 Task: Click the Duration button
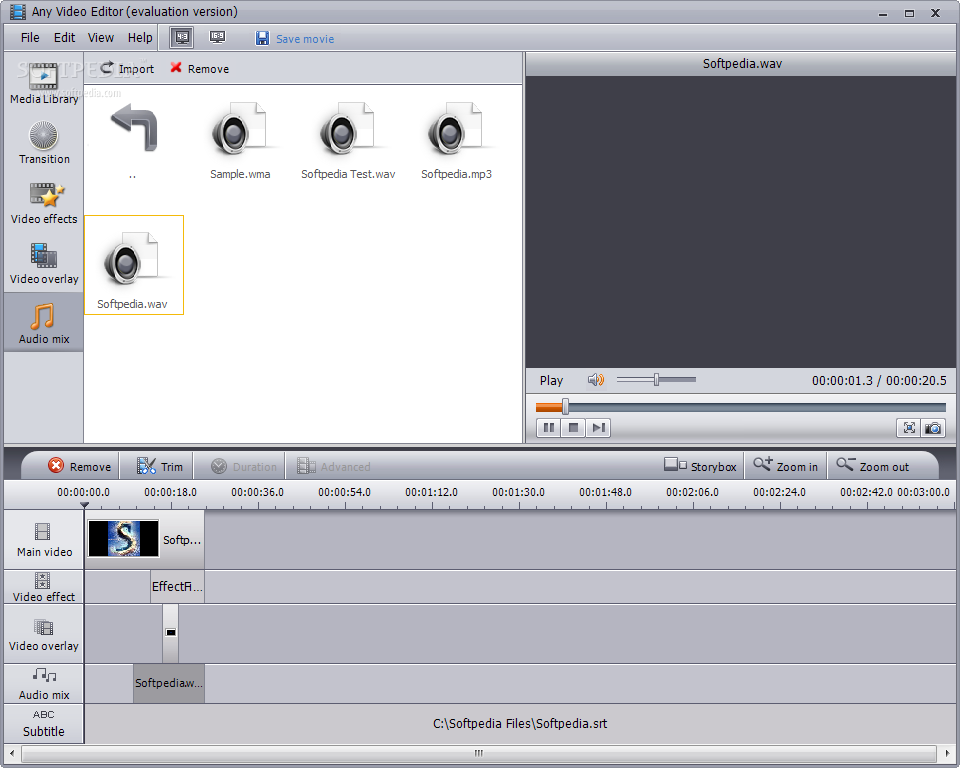(244, 466)
